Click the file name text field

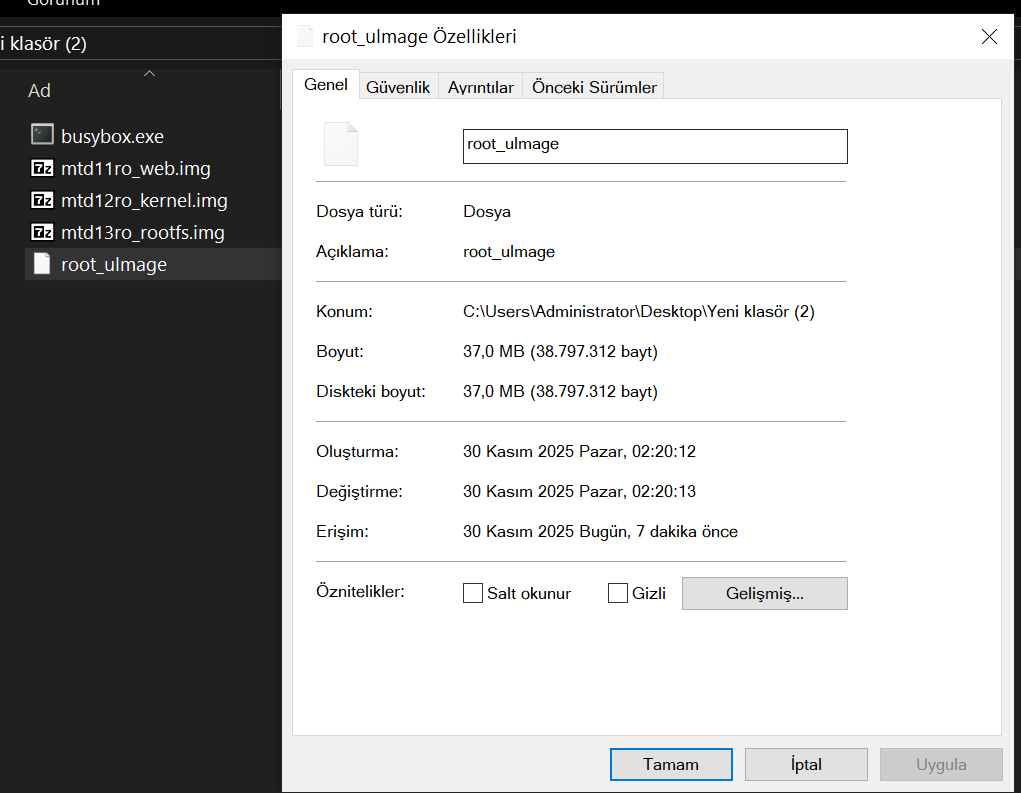655,145
